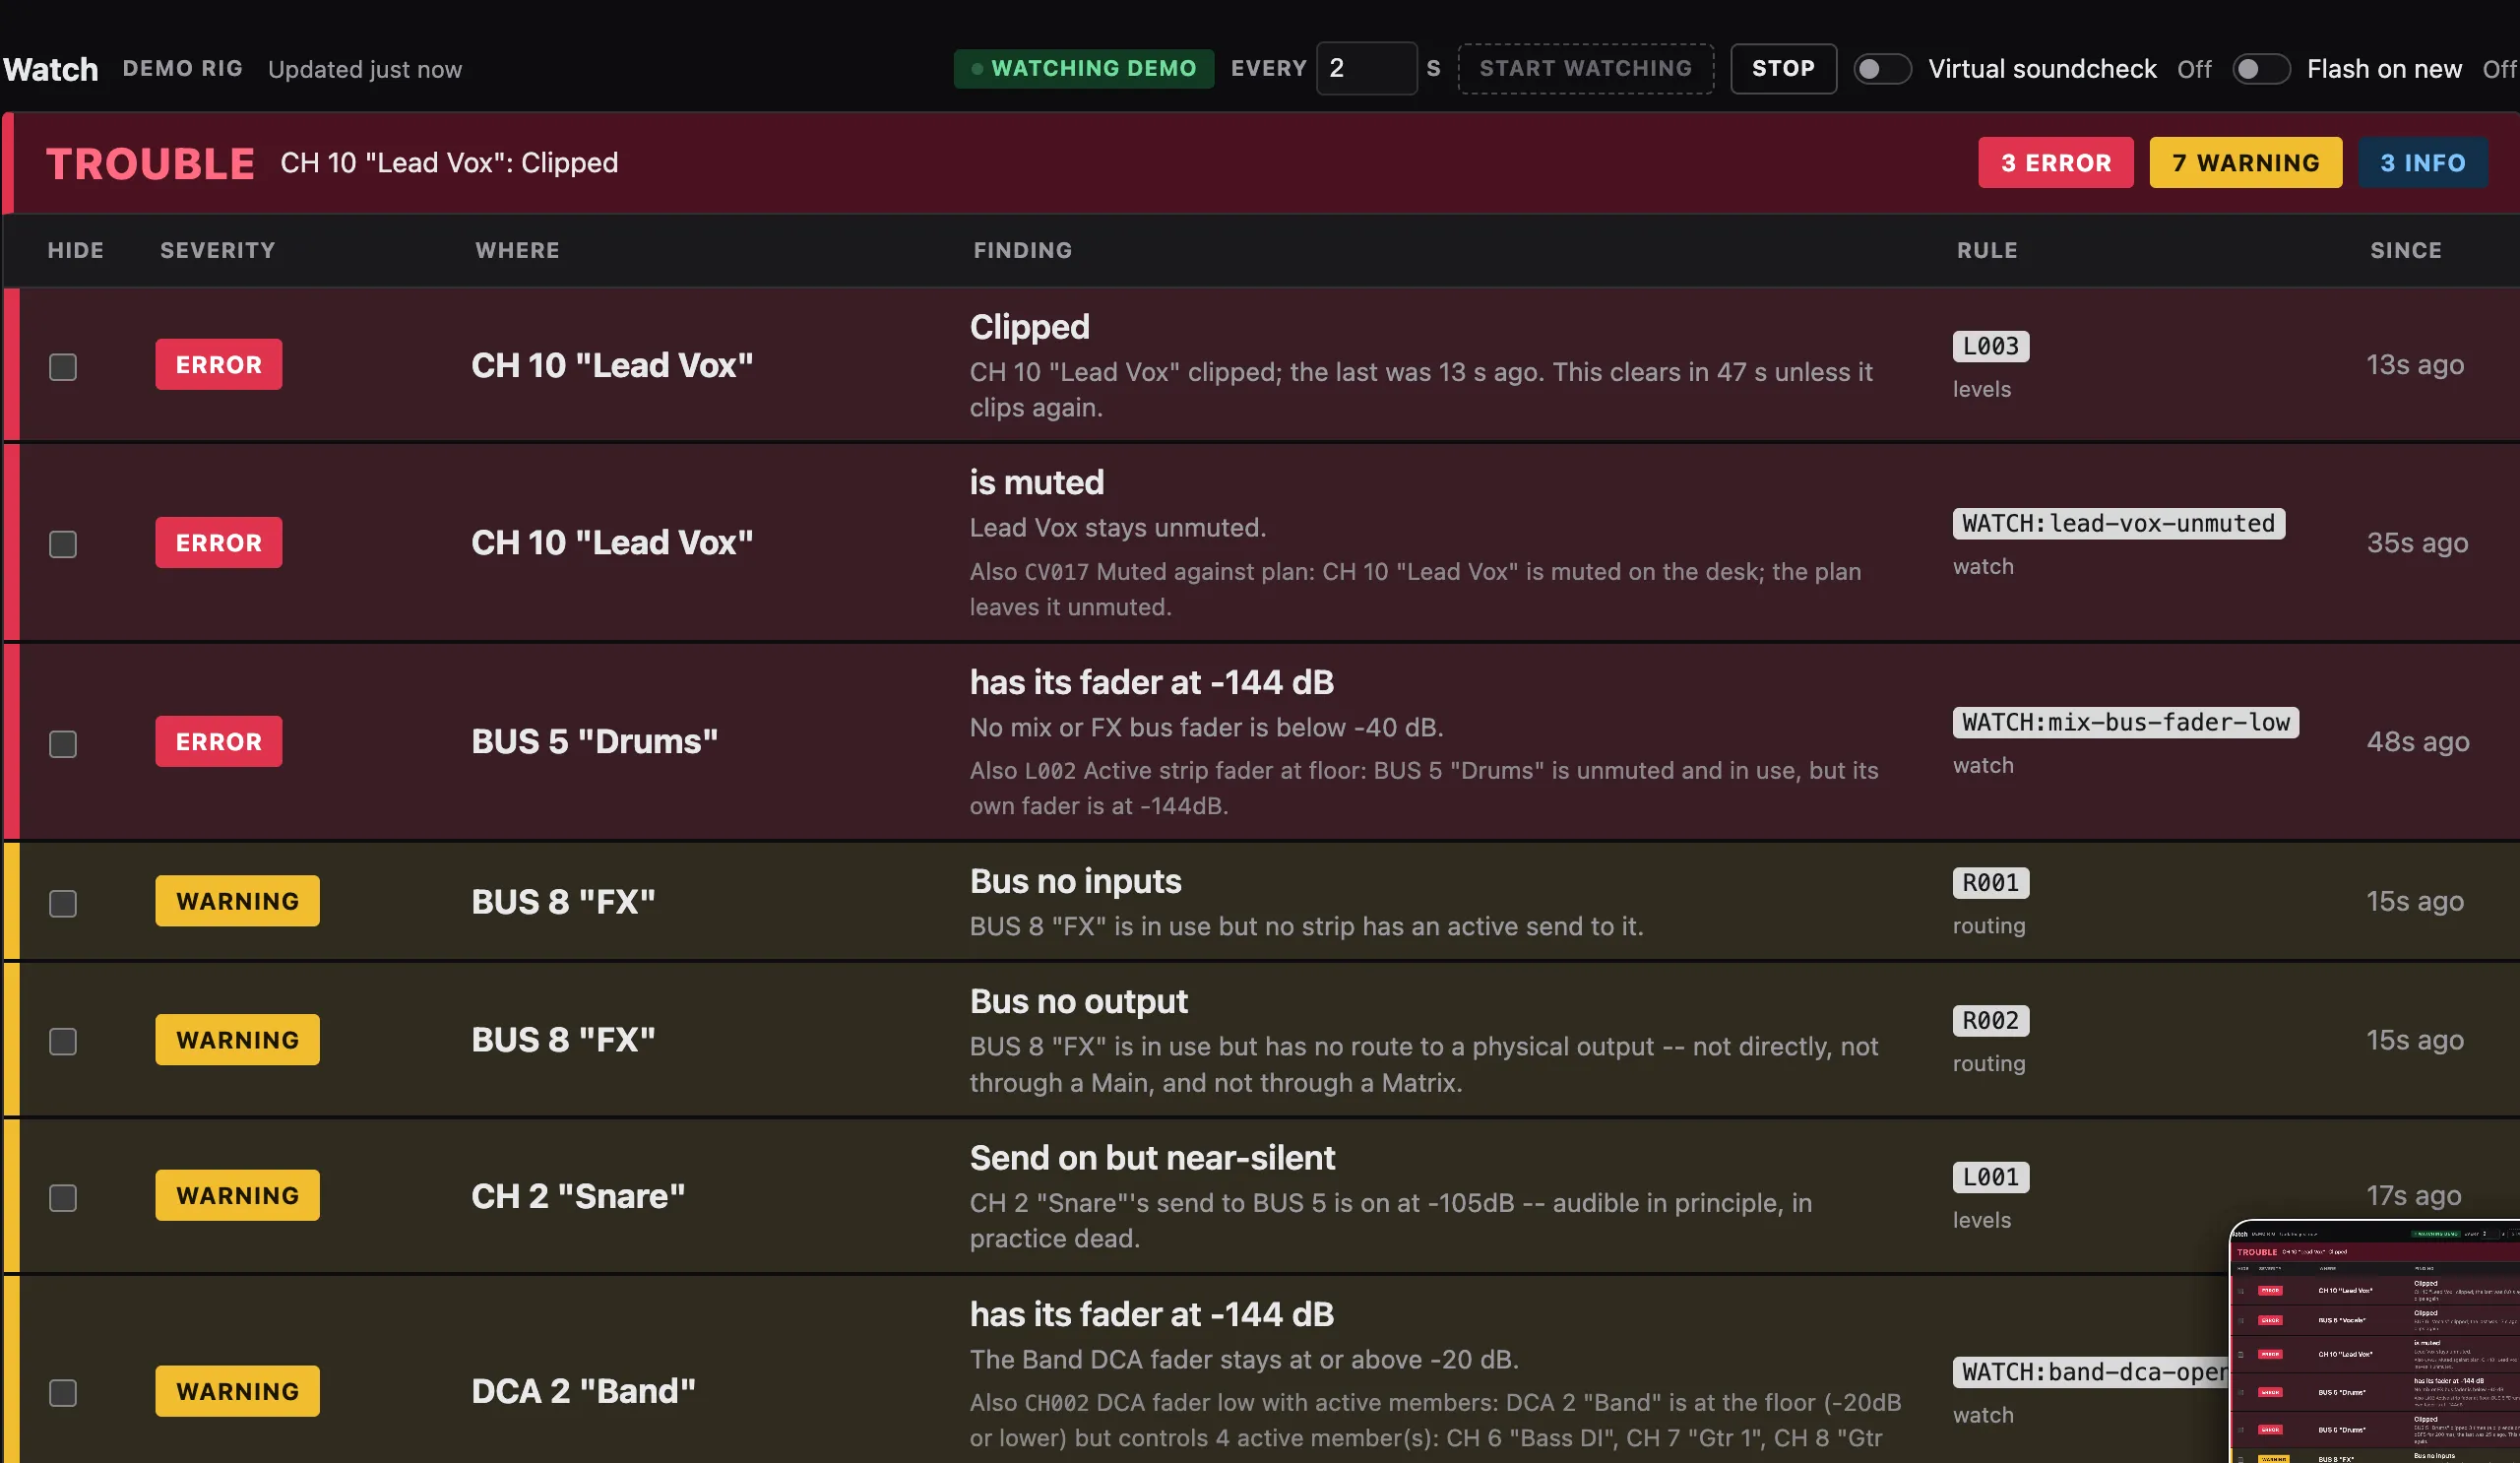
Task: Click the SINCE column header
Action: pyautogui.click(x=2406, y=251)
